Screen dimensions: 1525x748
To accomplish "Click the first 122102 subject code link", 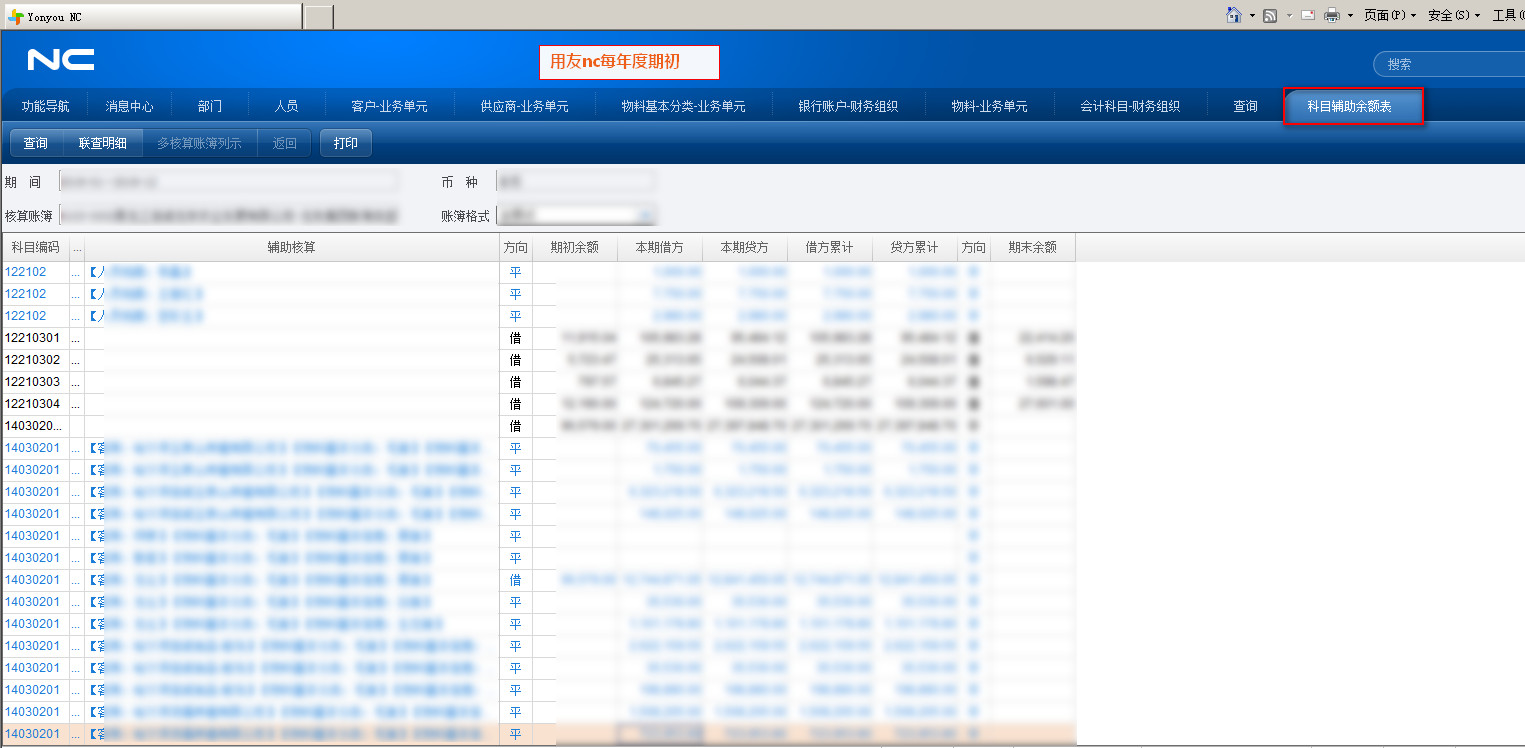I will (26, 272).
